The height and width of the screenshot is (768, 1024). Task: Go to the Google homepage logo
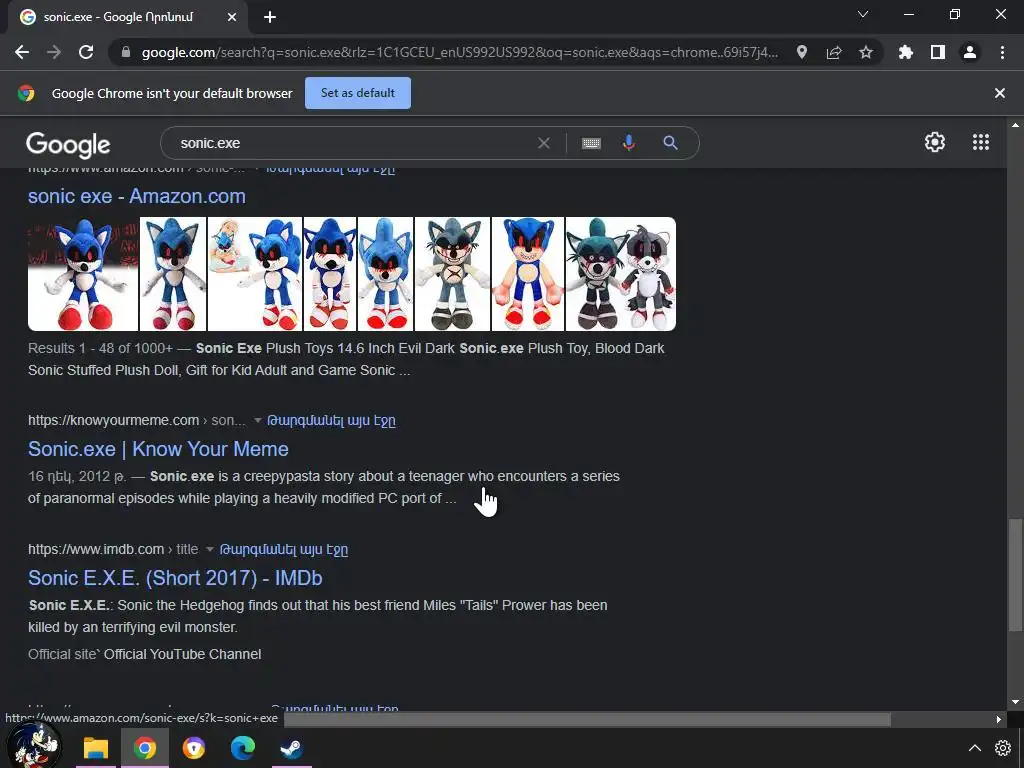[68, 144]
